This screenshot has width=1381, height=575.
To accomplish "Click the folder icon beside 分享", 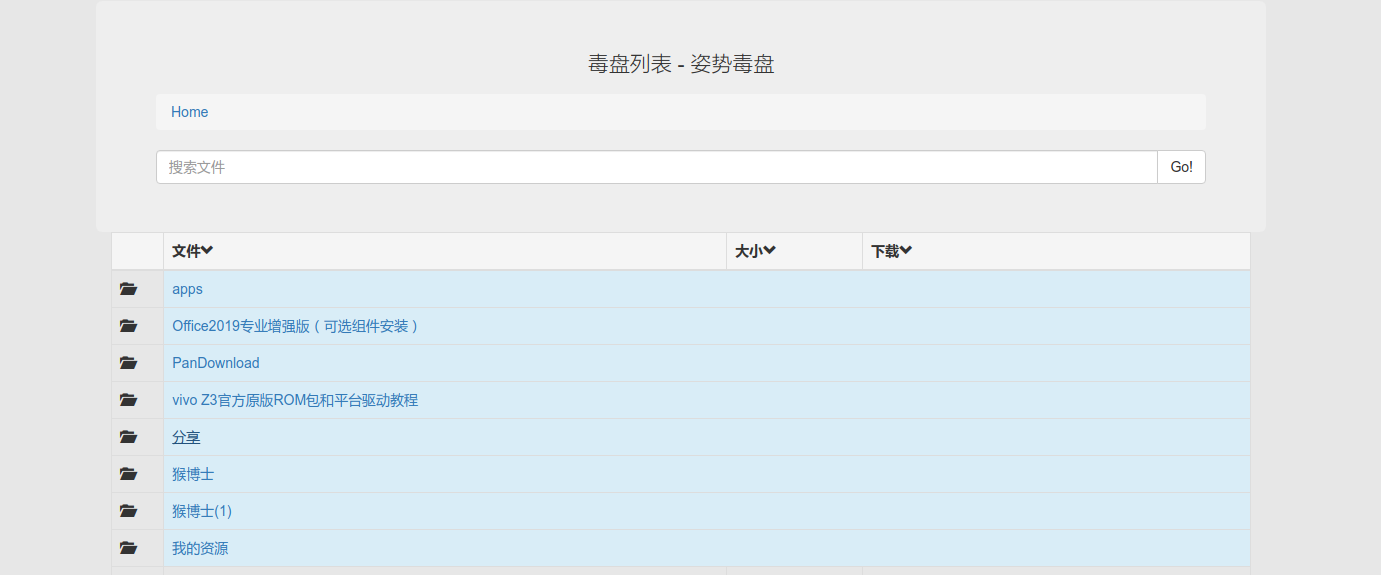I will [128, 437].
